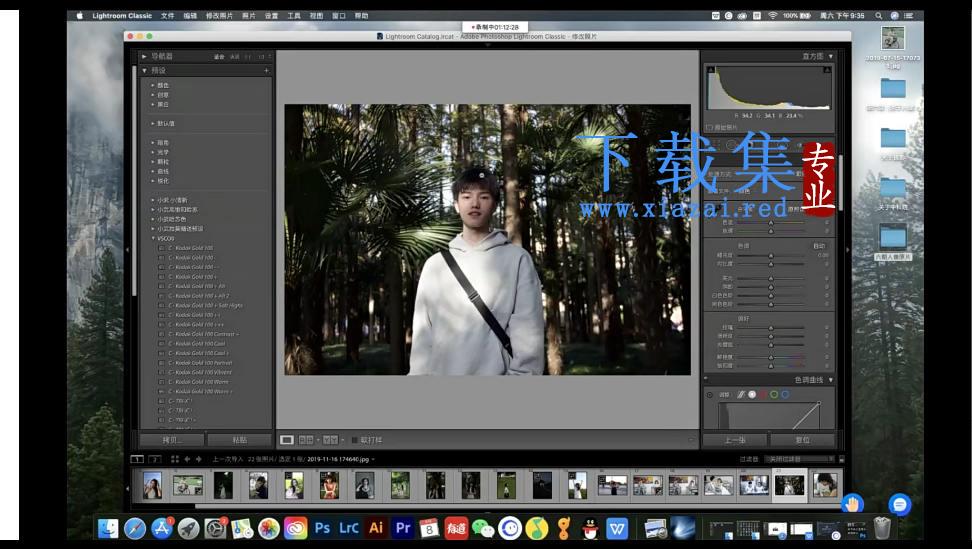Add a new preset with the plus icon
972x549 pixels.
(x=266, y=71)
